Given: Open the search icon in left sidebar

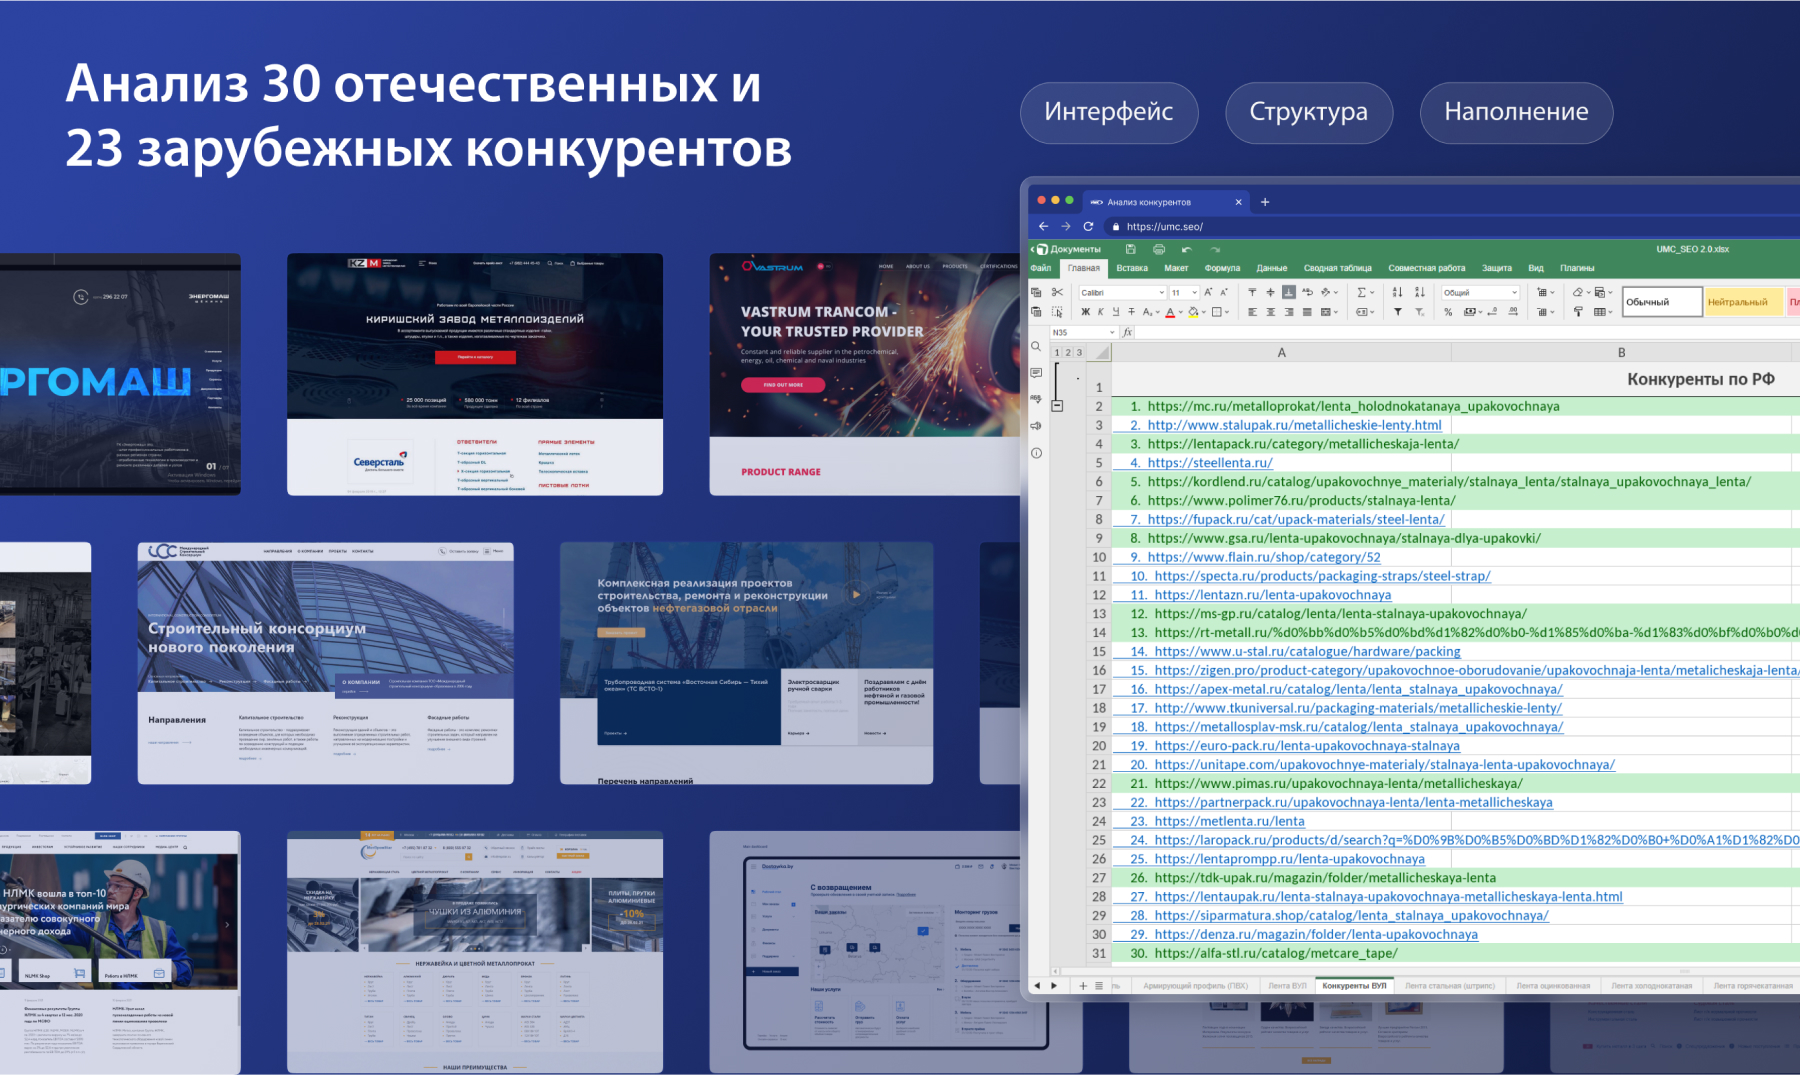Looking at the screenshot, I should (x=1036, y=347).
